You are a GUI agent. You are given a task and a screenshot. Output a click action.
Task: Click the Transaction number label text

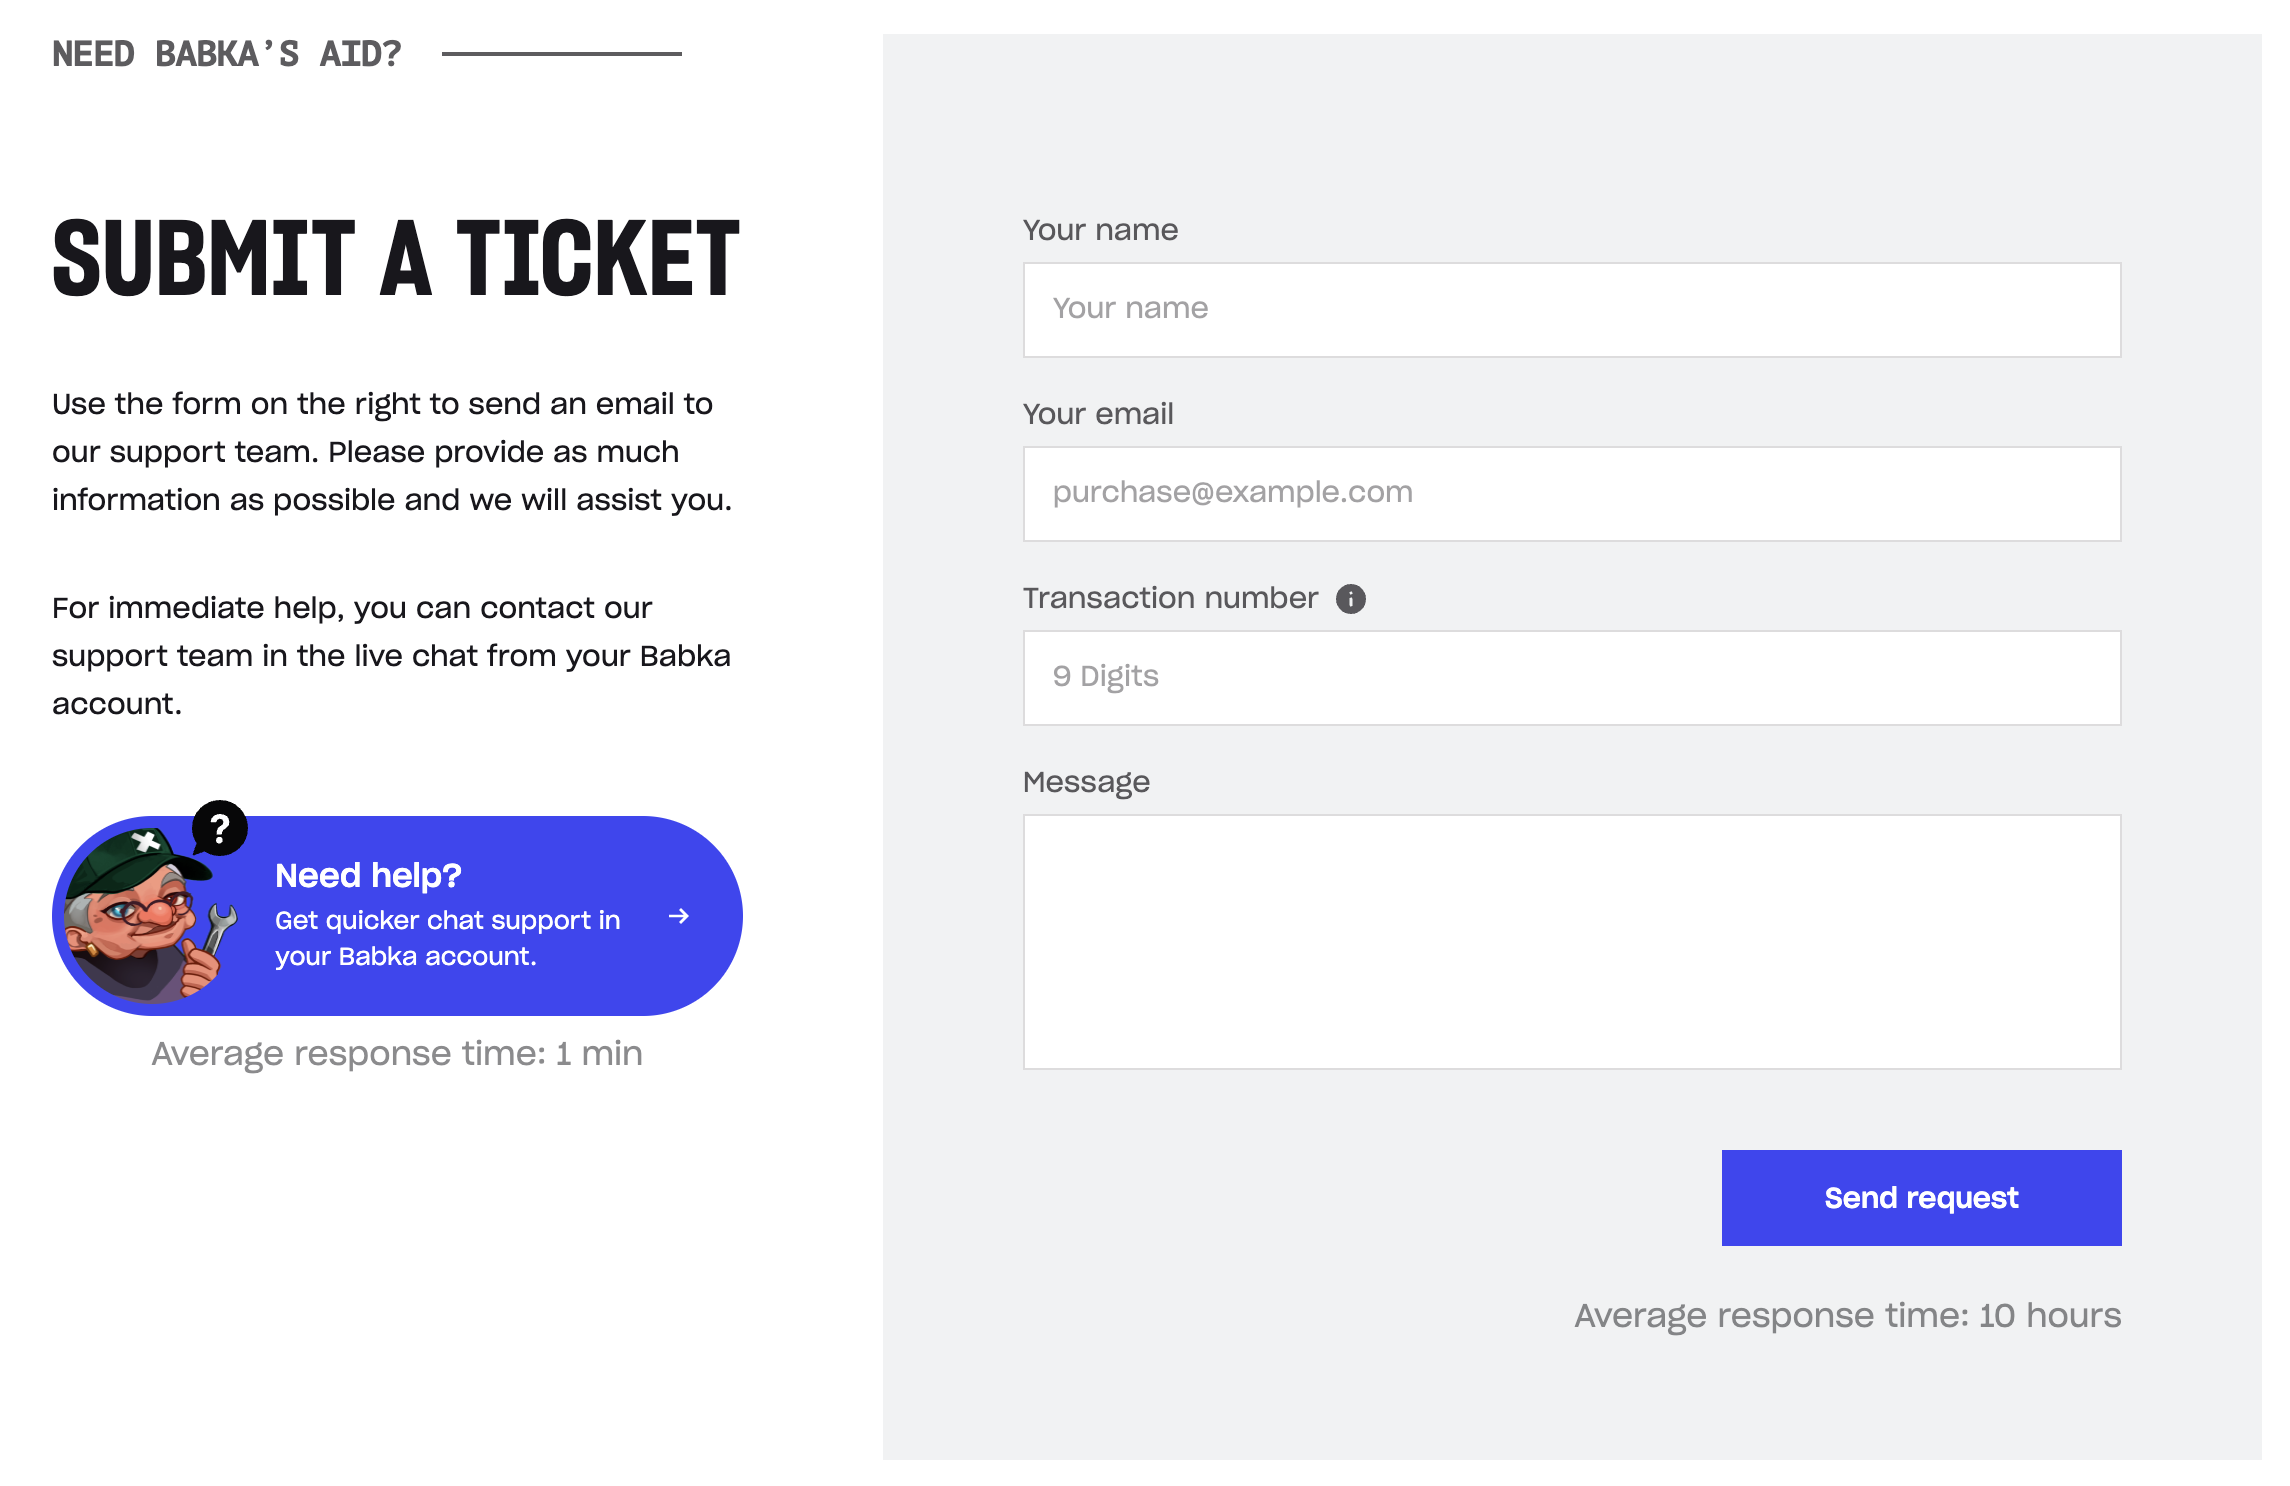[x=1170, y=598]
